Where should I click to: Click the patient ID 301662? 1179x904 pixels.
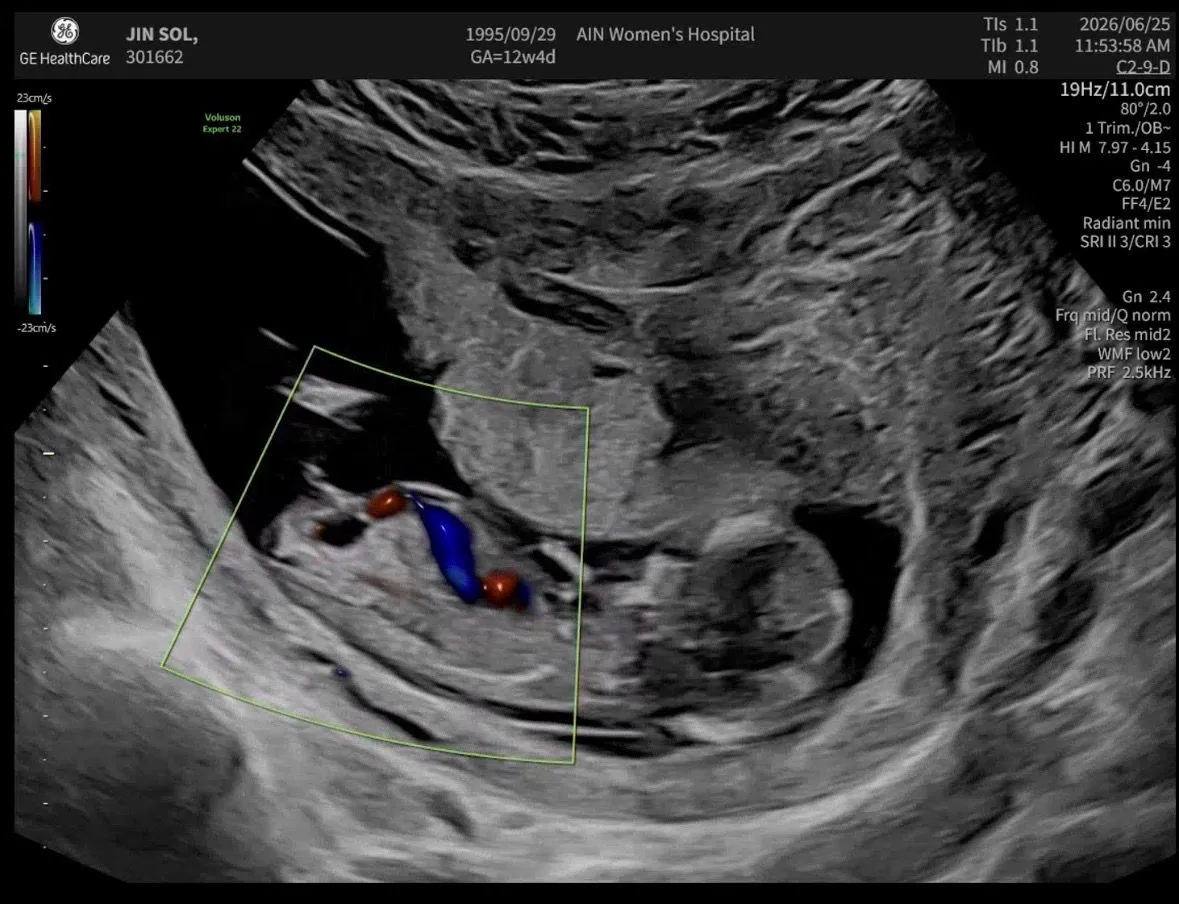154,57
